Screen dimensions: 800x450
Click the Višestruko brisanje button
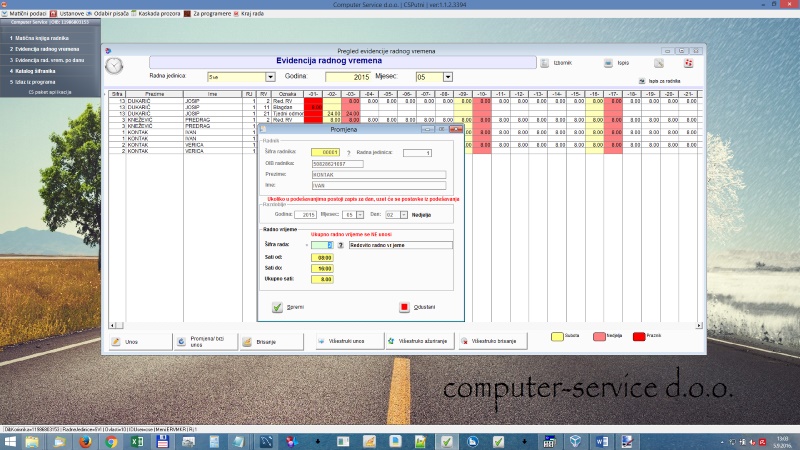click(x=492, y=341)
